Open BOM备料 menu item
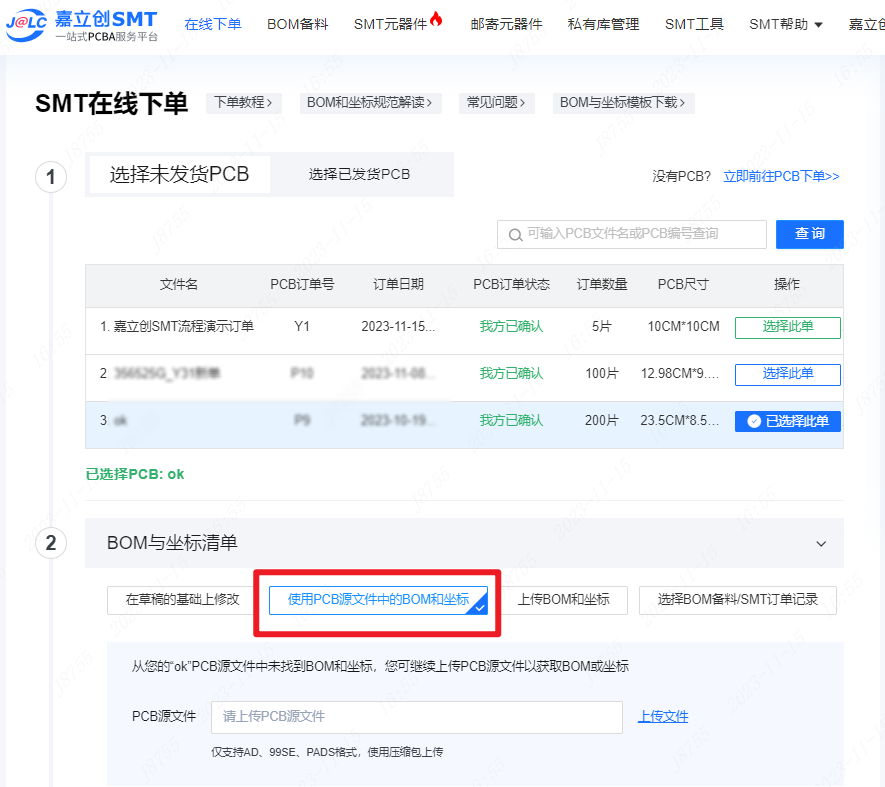The height and width of the screenshot is (787, 885). [297, 24]
